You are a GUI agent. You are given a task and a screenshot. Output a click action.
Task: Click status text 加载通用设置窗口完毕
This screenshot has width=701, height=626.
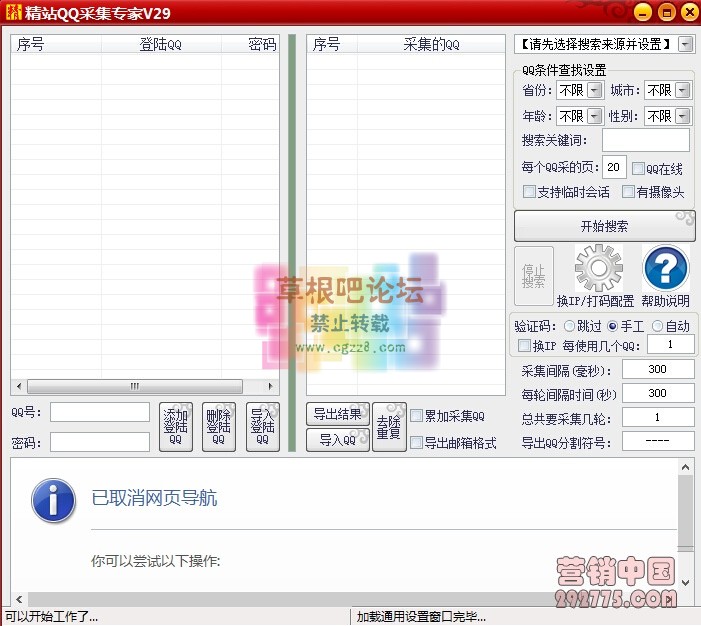coord(421,617)
